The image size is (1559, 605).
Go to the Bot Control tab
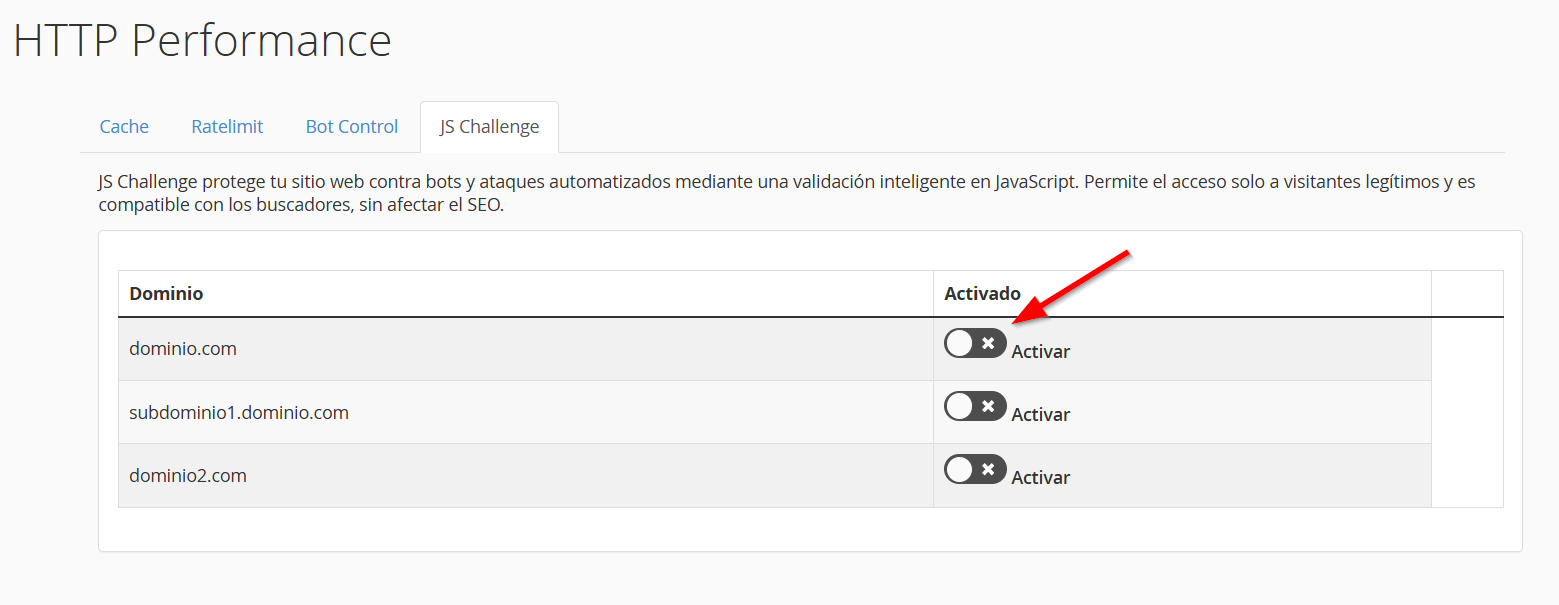(x=352, y=127)
